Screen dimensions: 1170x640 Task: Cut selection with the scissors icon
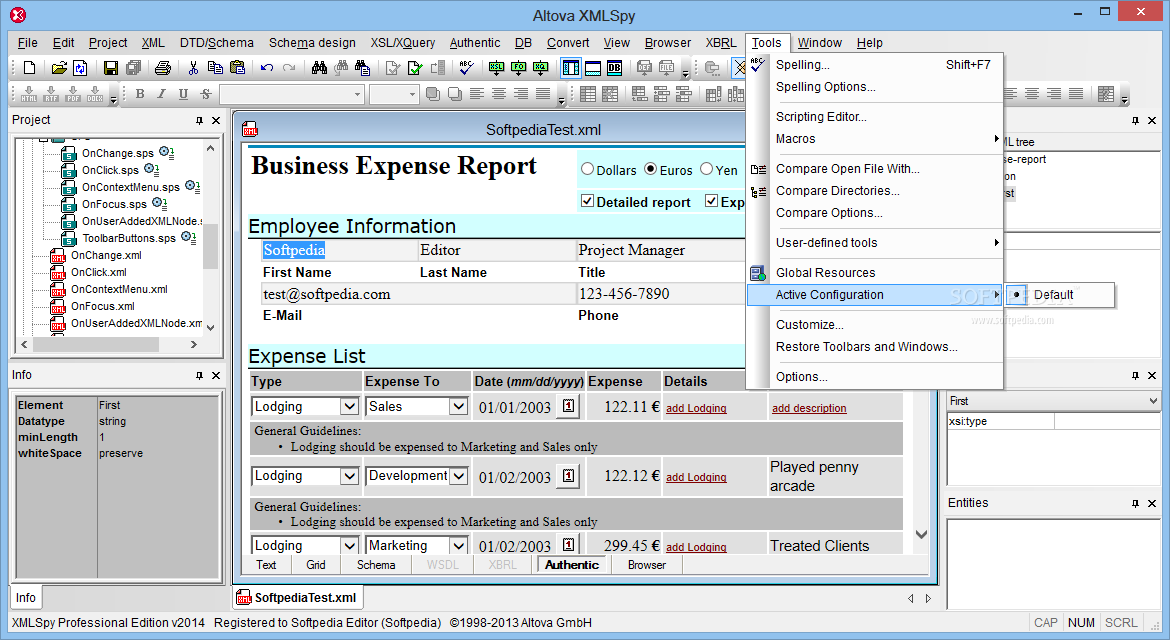[x=193, y=69]
